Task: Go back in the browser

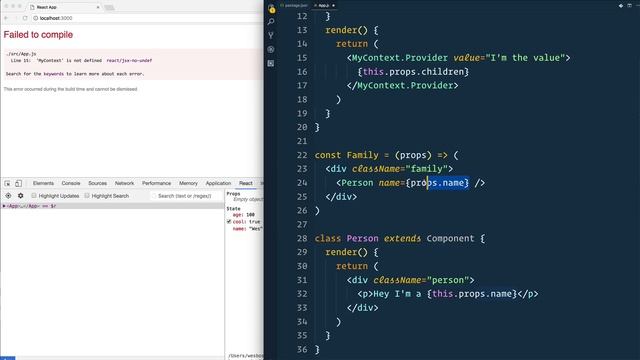Action: coord(6,18)
